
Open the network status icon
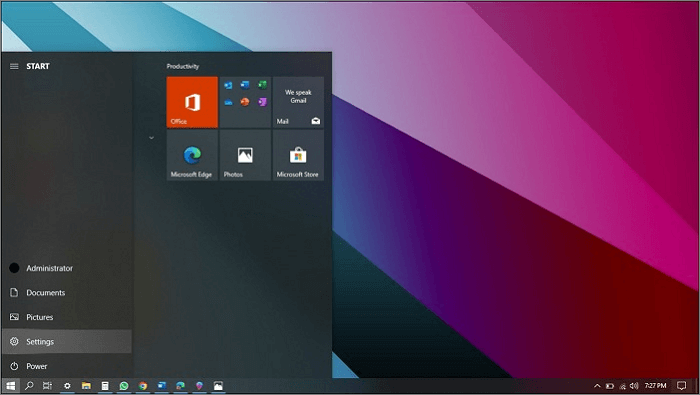coord(622,386)
